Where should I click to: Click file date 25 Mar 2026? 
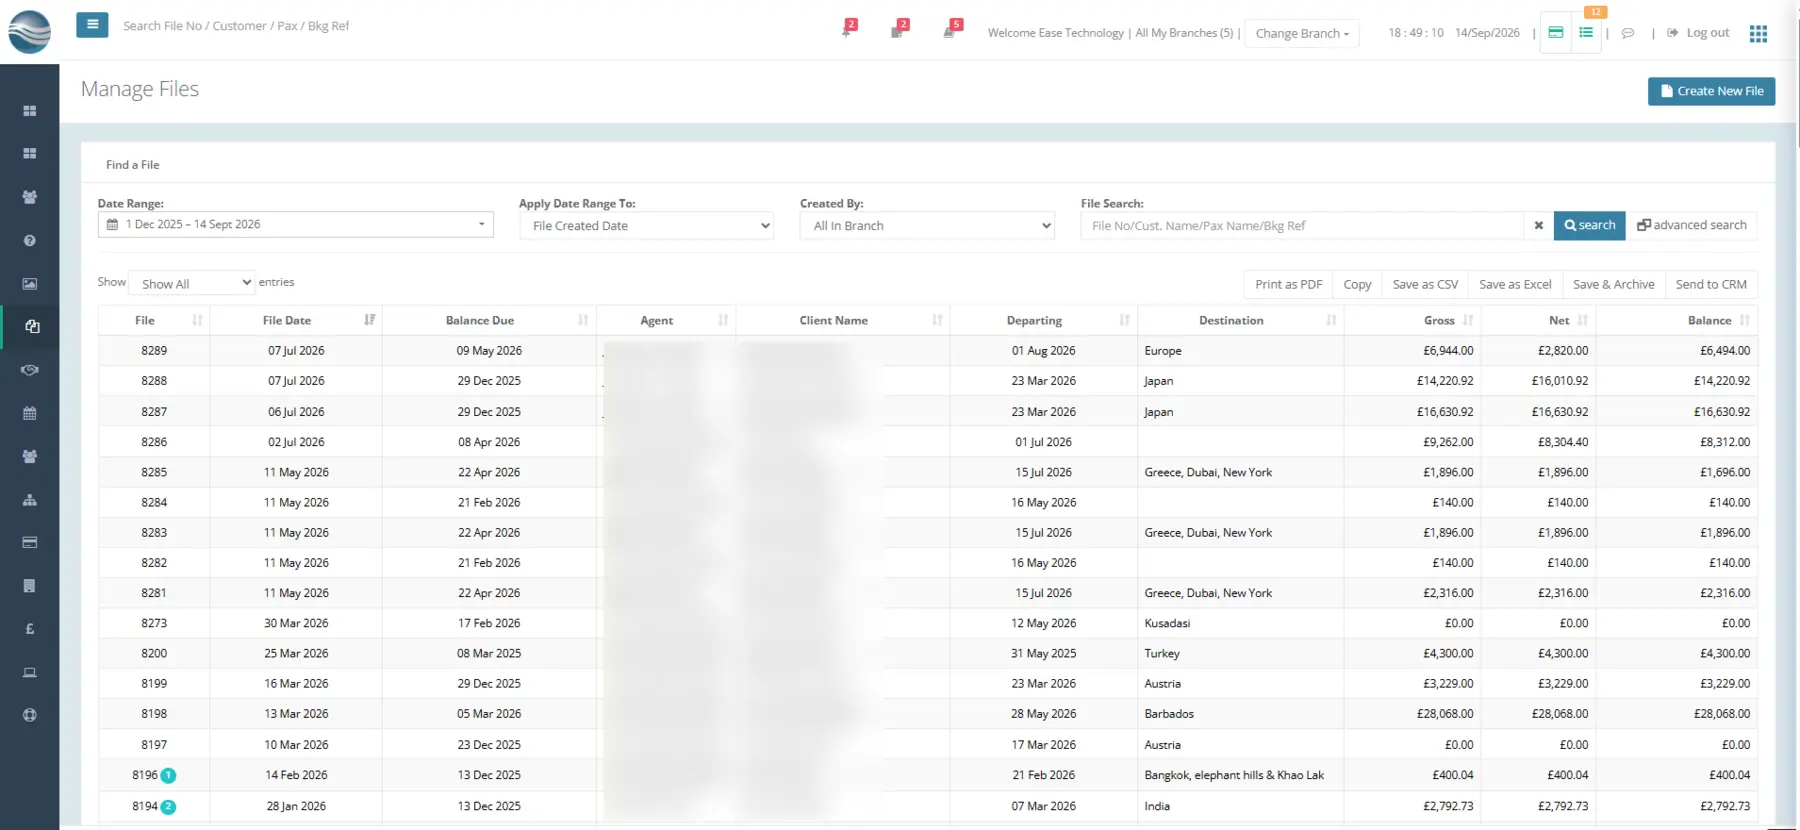coord(296,653)
